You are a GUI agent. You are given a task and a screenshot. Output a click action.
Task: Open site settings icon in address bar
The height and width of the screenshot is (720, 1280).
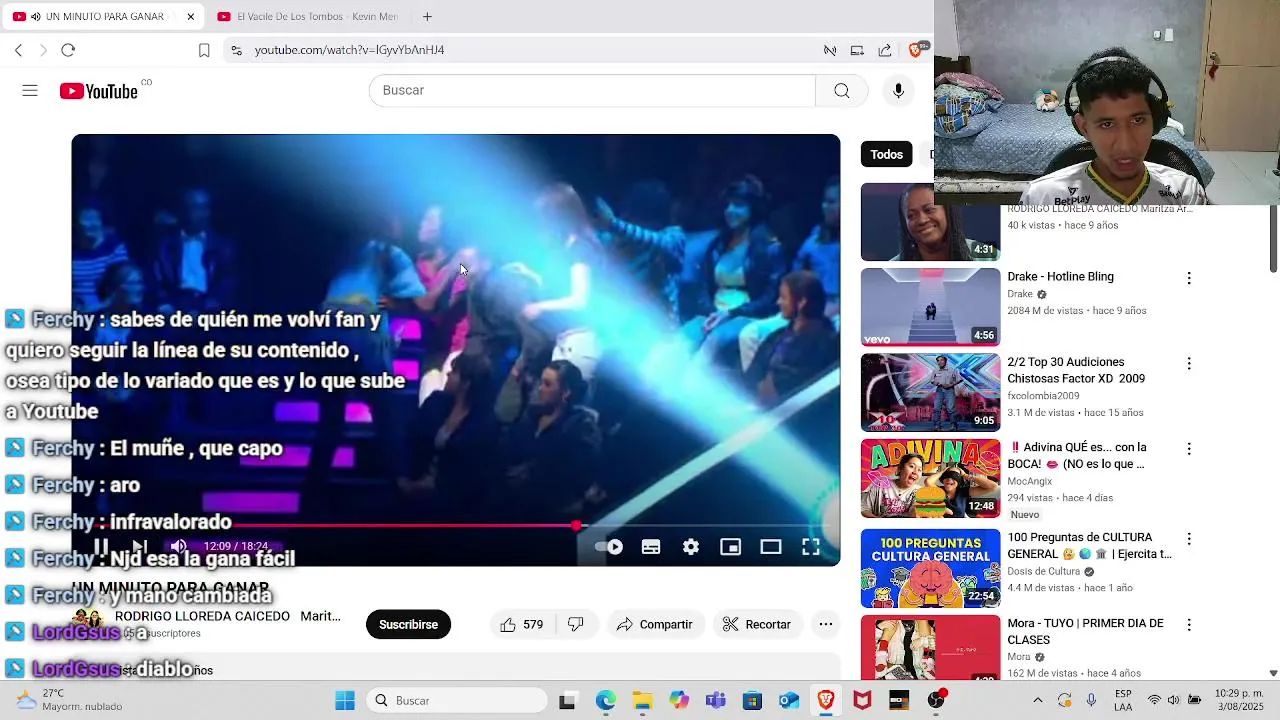click(x=235, y=50)
